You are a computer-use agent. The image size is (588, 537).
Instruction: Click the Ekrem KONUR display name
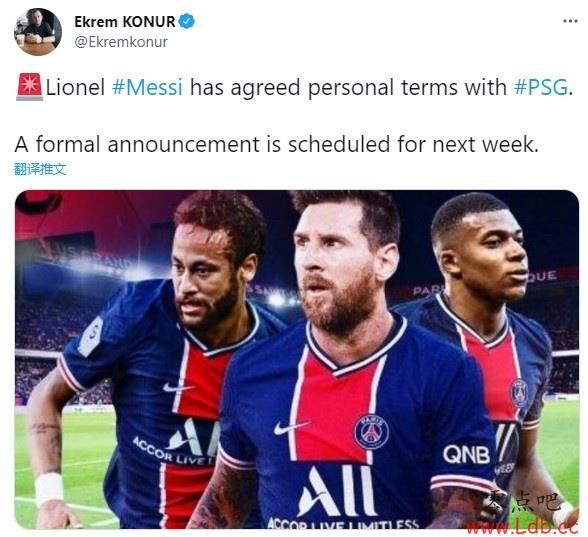tap(124, 21)
